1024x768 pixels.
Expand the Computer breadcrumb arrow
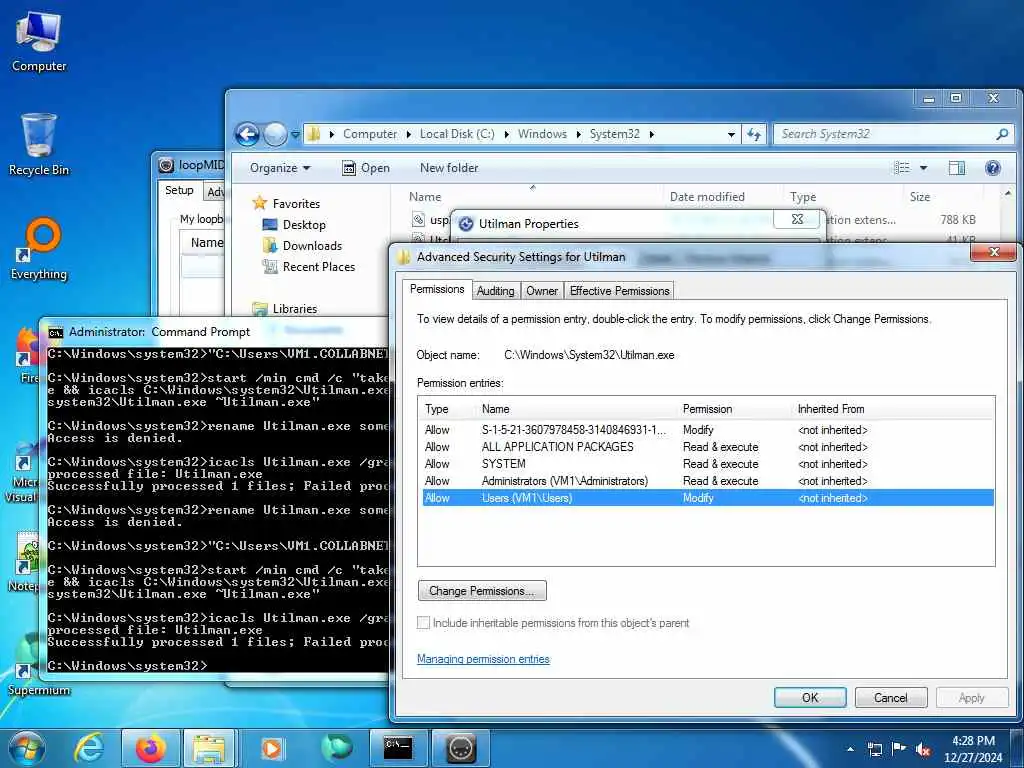pos(408,134)
